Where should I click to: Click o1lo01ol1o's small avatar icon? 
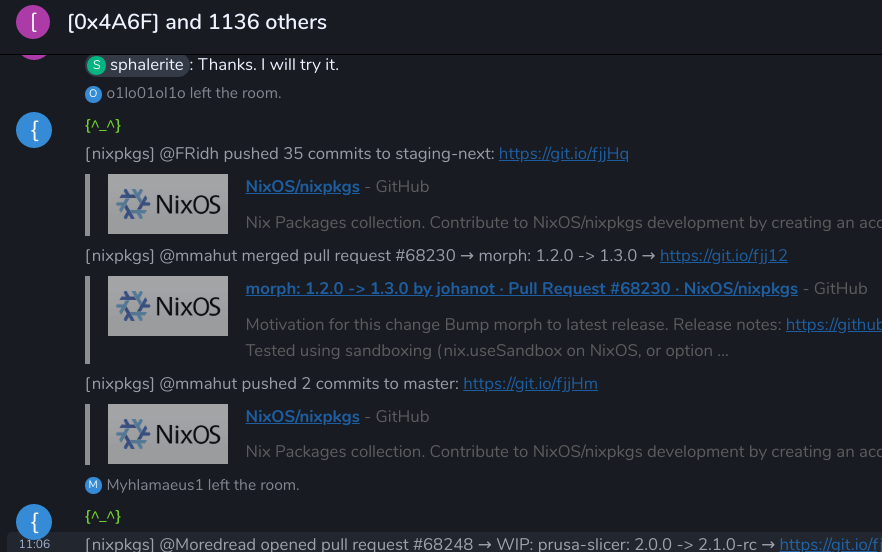click(x=94, y=94)
